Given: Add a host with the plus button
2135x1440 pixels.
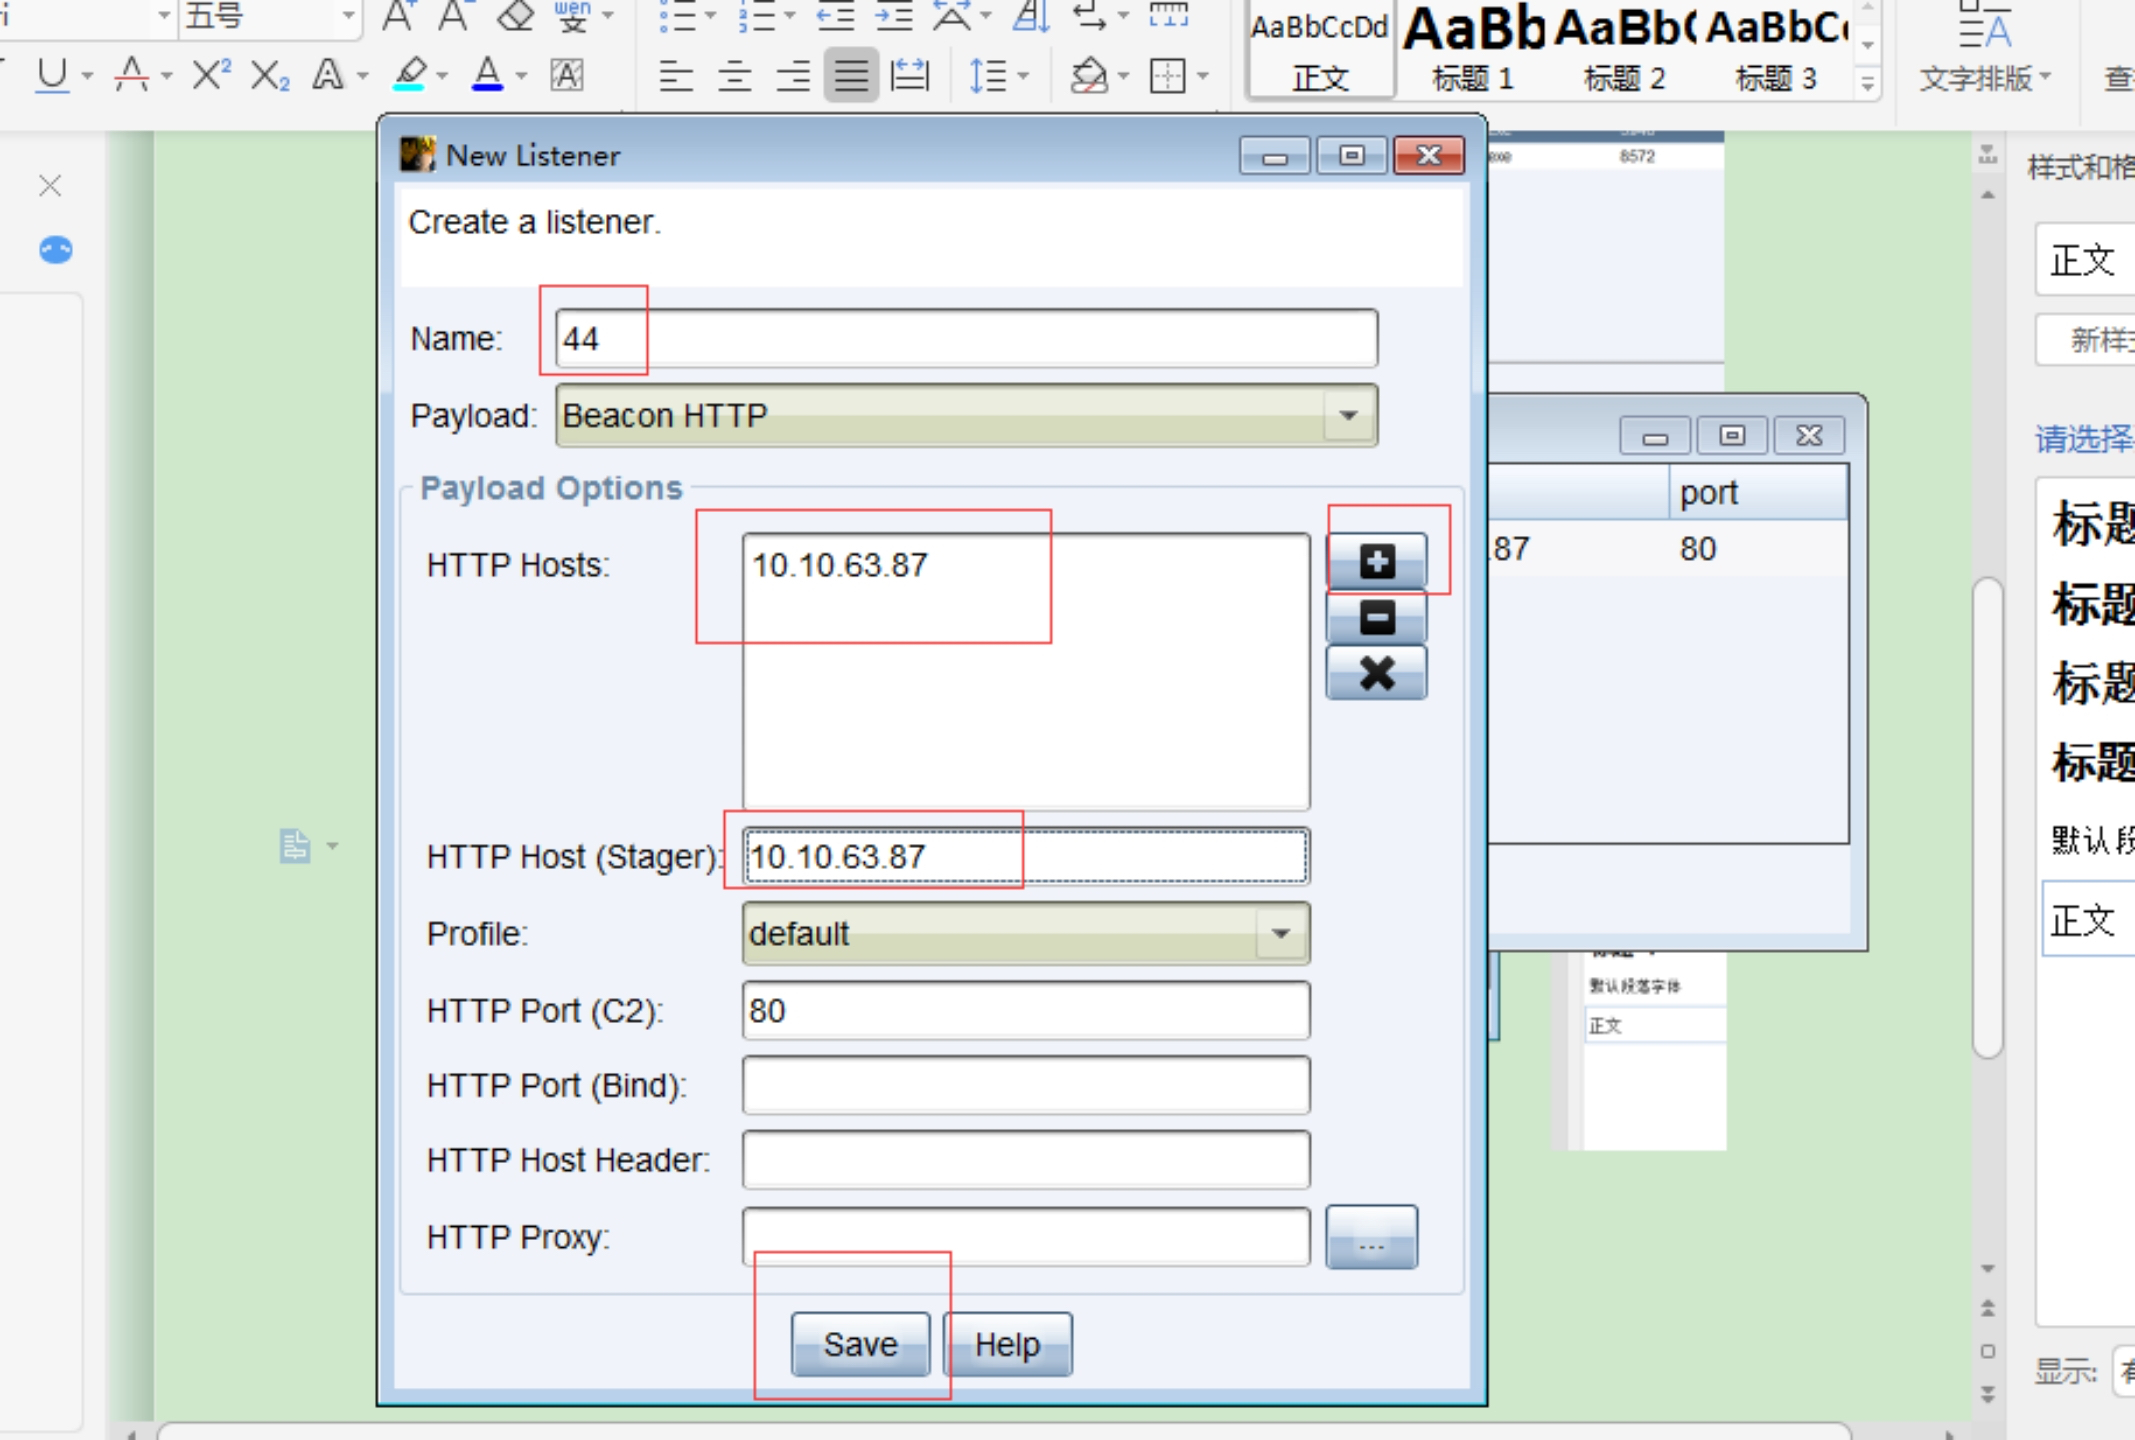Looking at the screenshot, I should [x=1376, y=562].
